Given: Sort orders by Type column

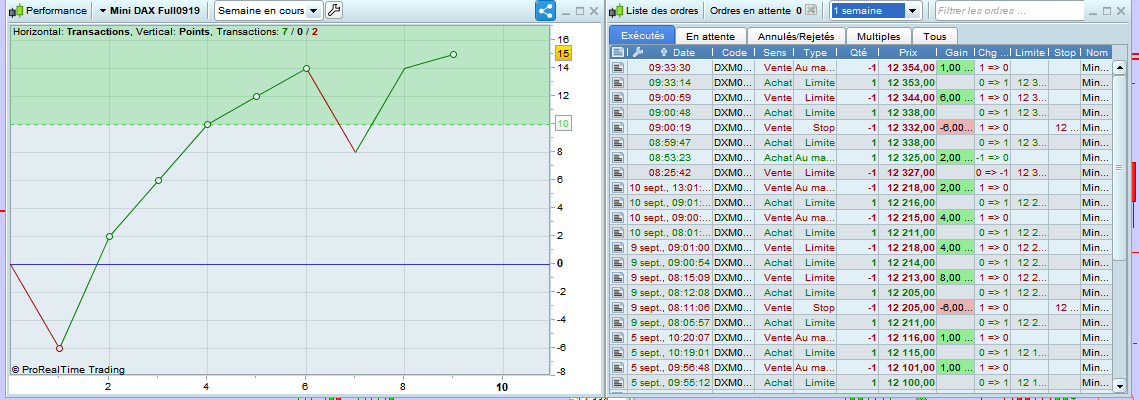Looking at the screenshot, I should click(815, 52).
